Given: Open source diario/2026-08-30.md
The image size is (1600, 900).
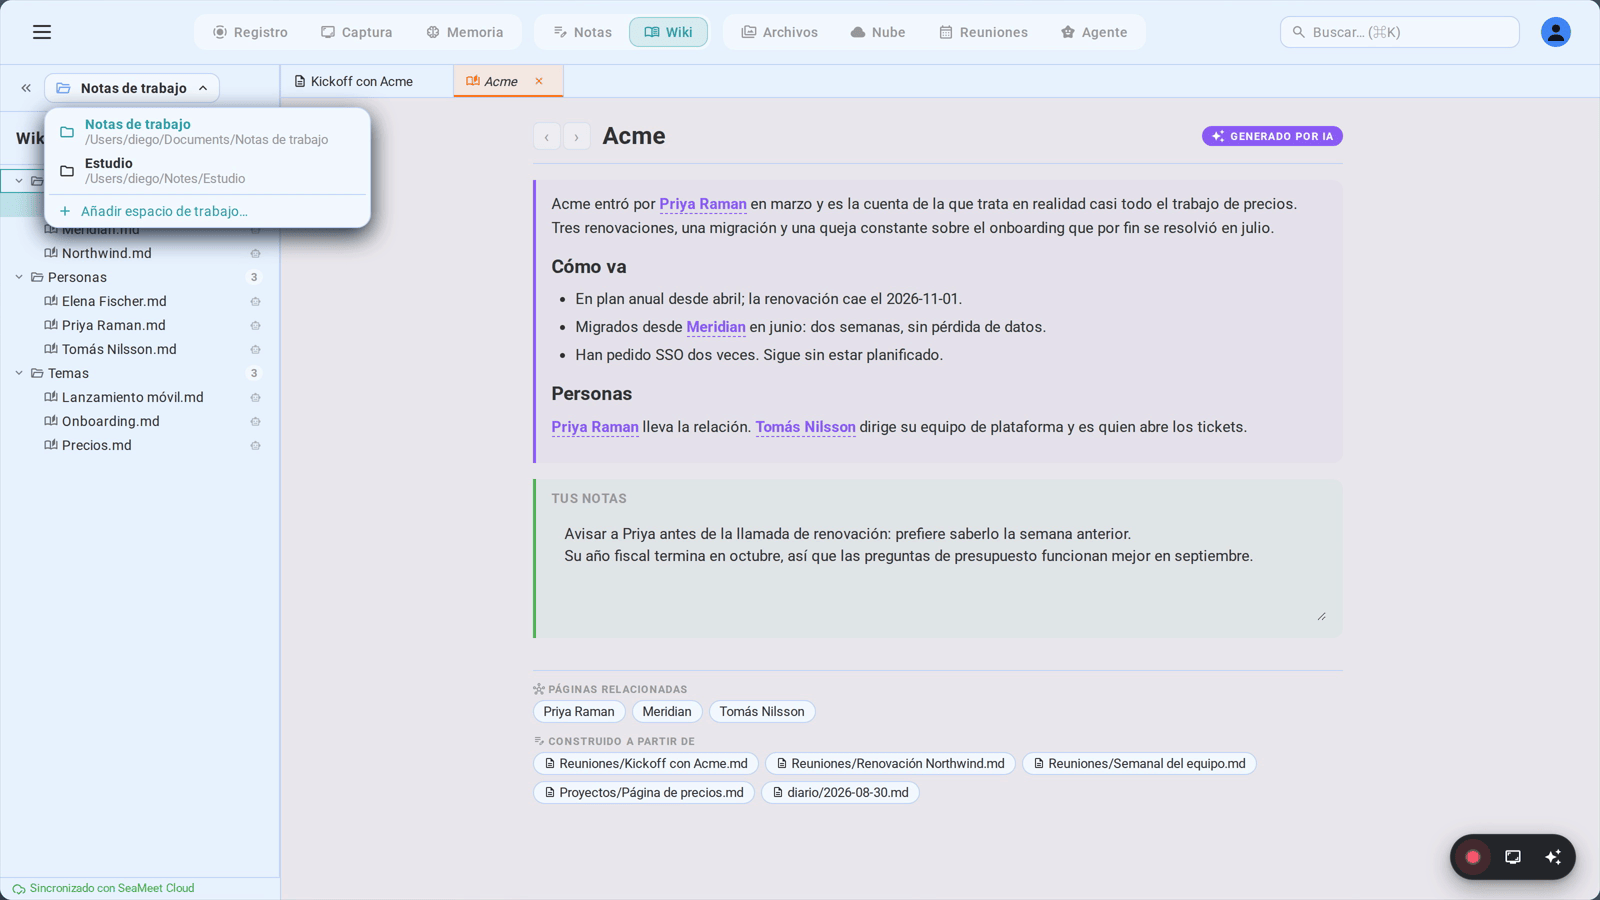Looking at the screenshot, I should coord(840,793).
